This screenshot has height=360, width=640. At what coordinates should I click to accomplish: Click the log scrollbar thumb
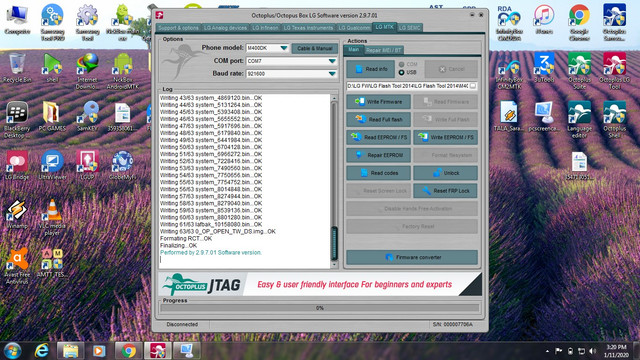pyautogui.click(x=334, y=243)
